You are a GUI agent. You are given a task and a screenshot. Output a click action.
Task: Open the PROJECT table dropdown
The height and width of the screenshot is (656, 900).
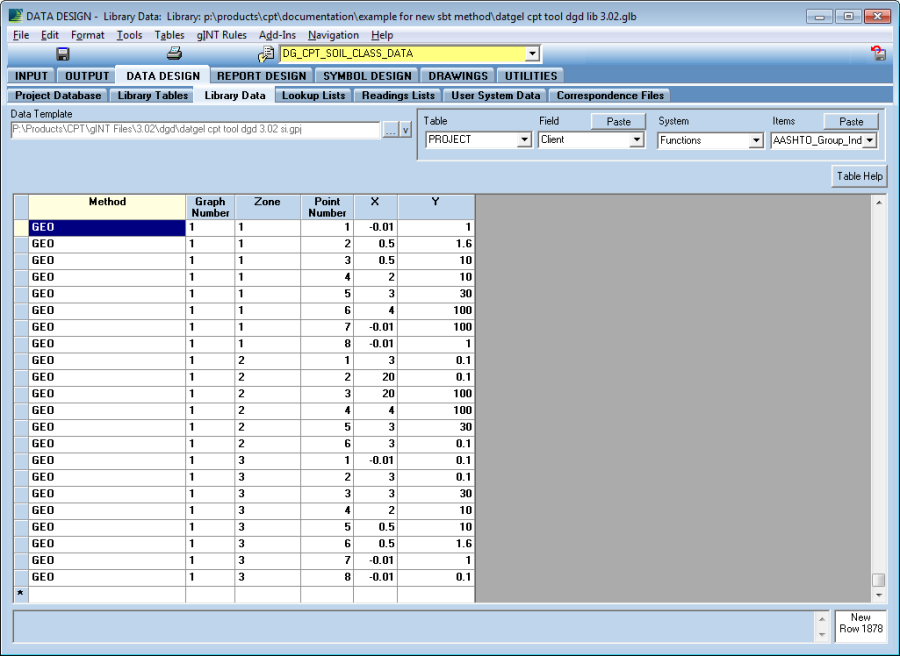coord(524,140)
